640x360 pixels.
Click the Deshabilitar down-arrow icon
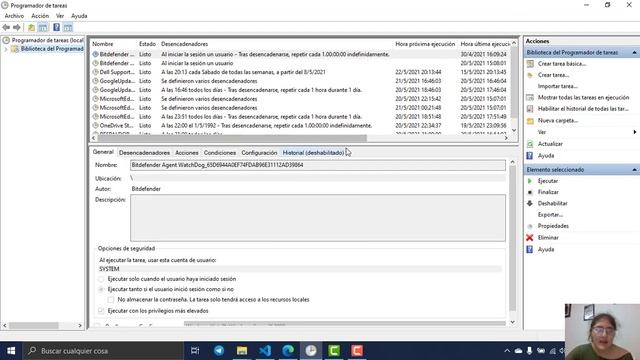tap(530, 203)
